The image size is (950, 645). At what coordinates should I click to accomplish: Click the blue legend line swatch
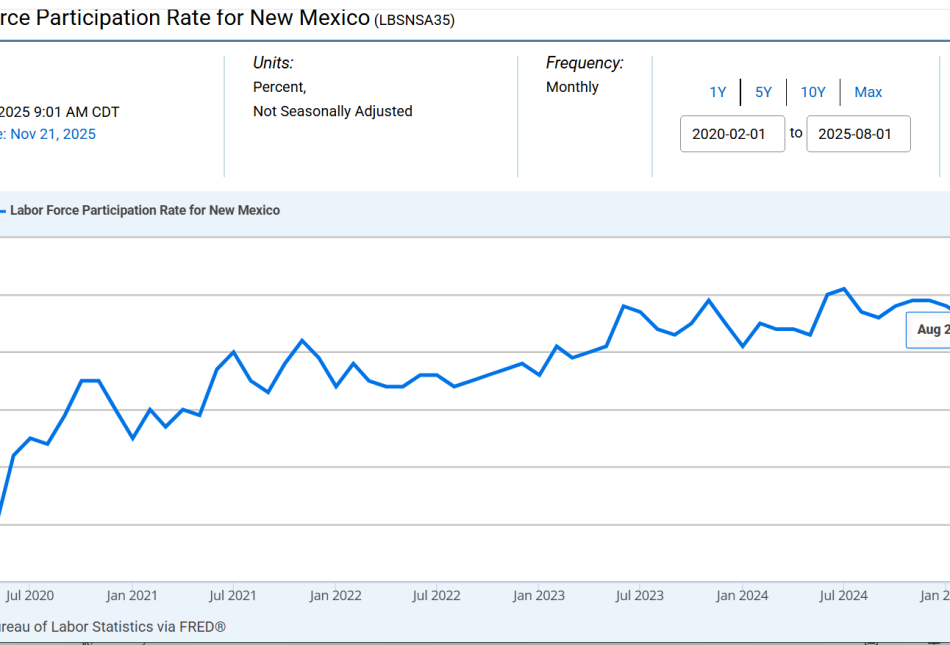pyautogui.click(x=3, y=211)
